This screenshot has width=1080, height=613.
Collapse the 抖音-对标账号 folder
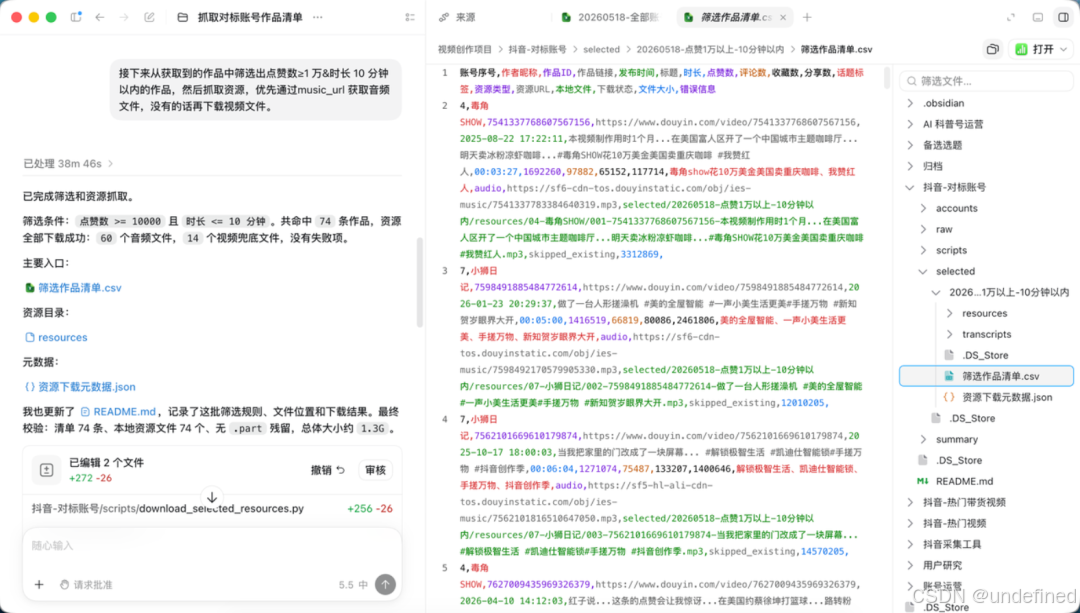click(x=911, y=187)
